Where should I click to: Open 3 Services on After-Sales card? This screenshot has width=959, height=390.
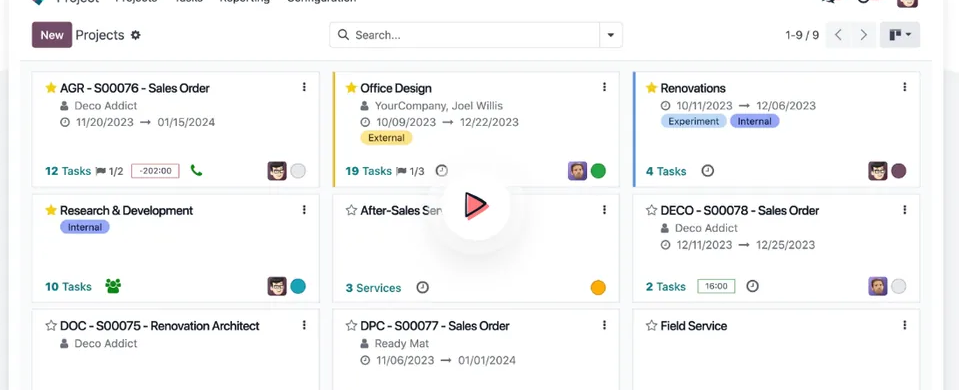coord(373,288)
